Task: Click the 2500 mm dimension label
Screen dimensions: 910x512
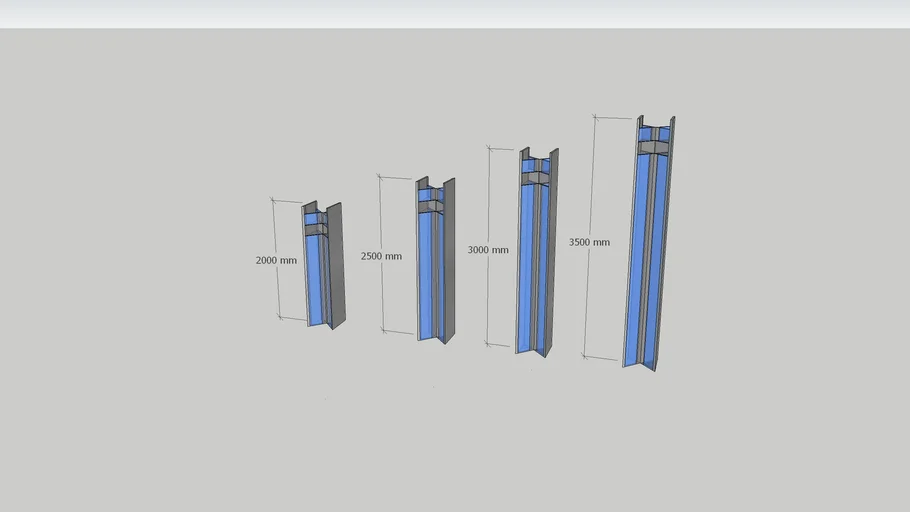Action: 381,256
